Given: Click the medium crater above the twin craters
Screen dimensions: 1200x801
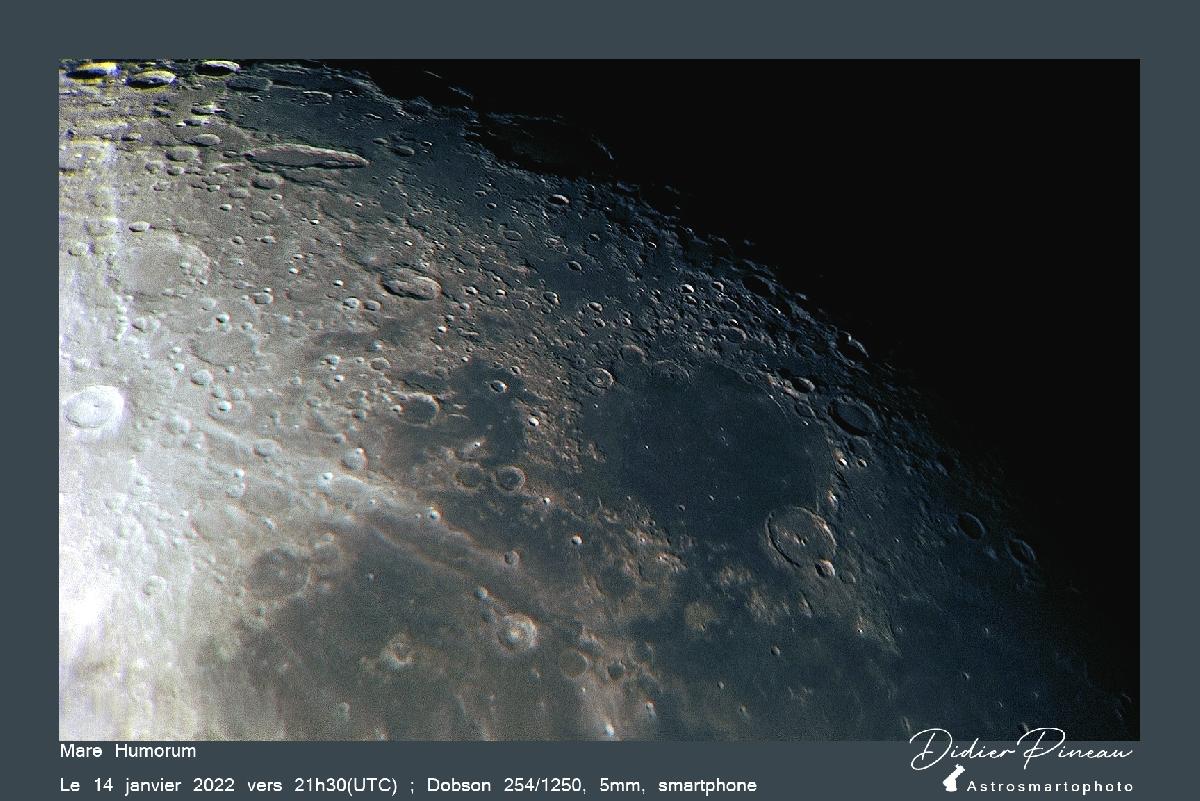Looking at the screenshot, I should [x=418, y=408].
